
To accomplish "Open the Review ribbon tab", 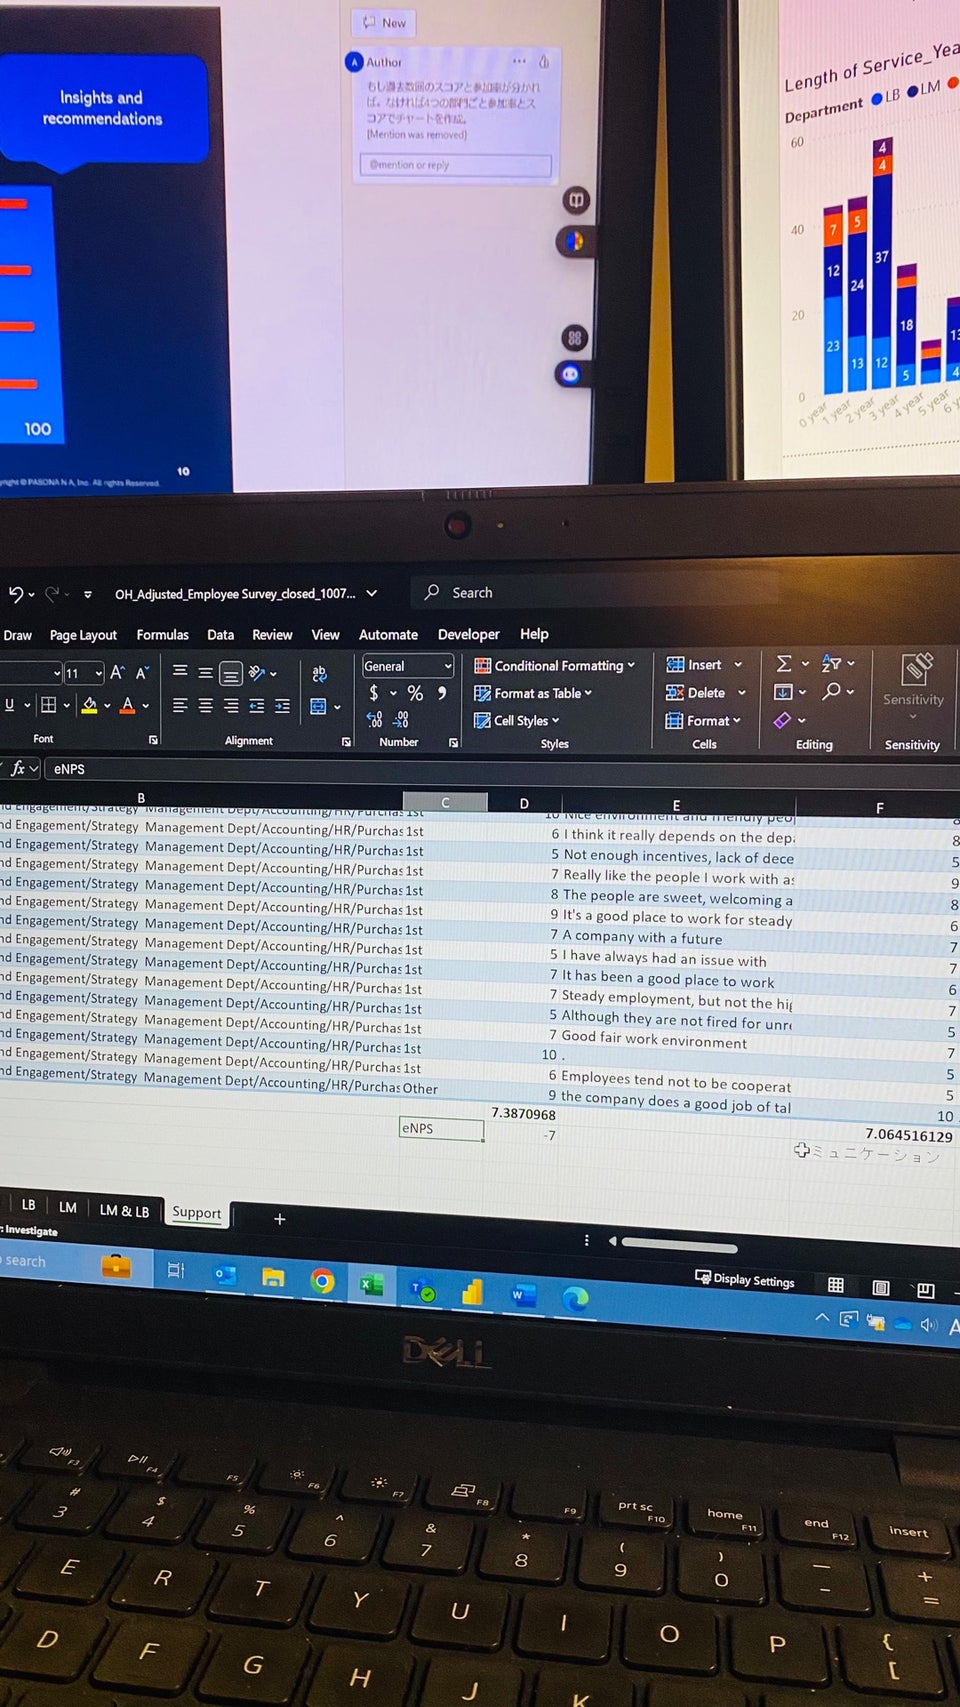I will pyautogui.click(x=272, y=635).
